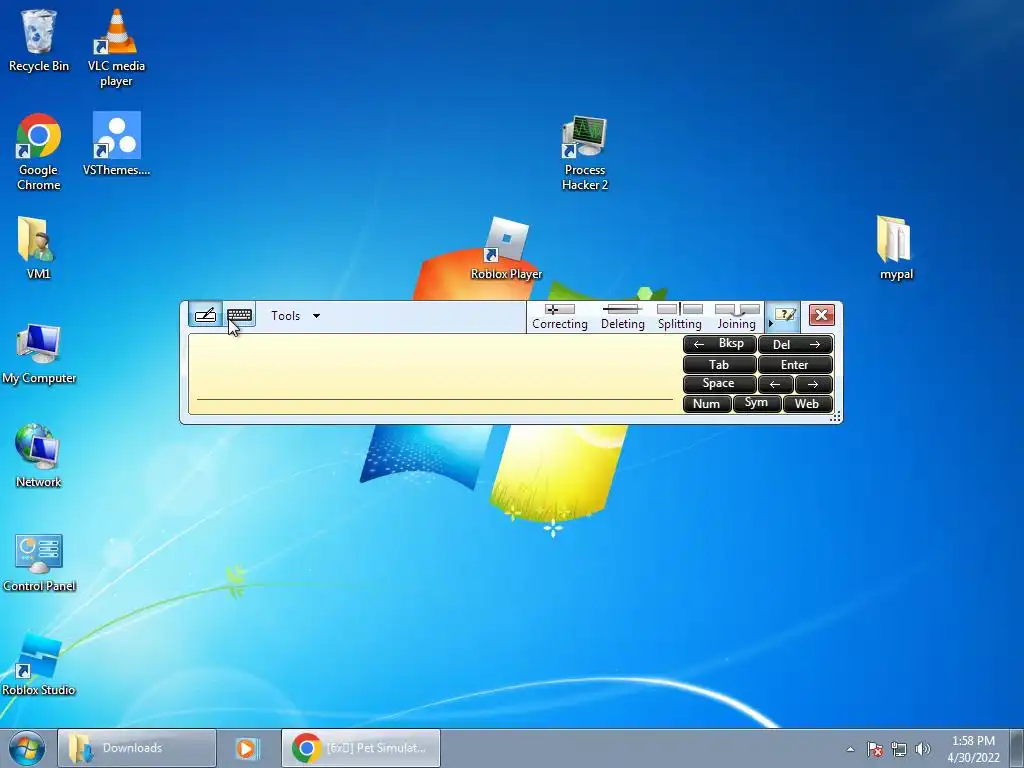The image size is (1024, 768).
Task: Show the Splitting gesture demo
Action: point(680,317)
